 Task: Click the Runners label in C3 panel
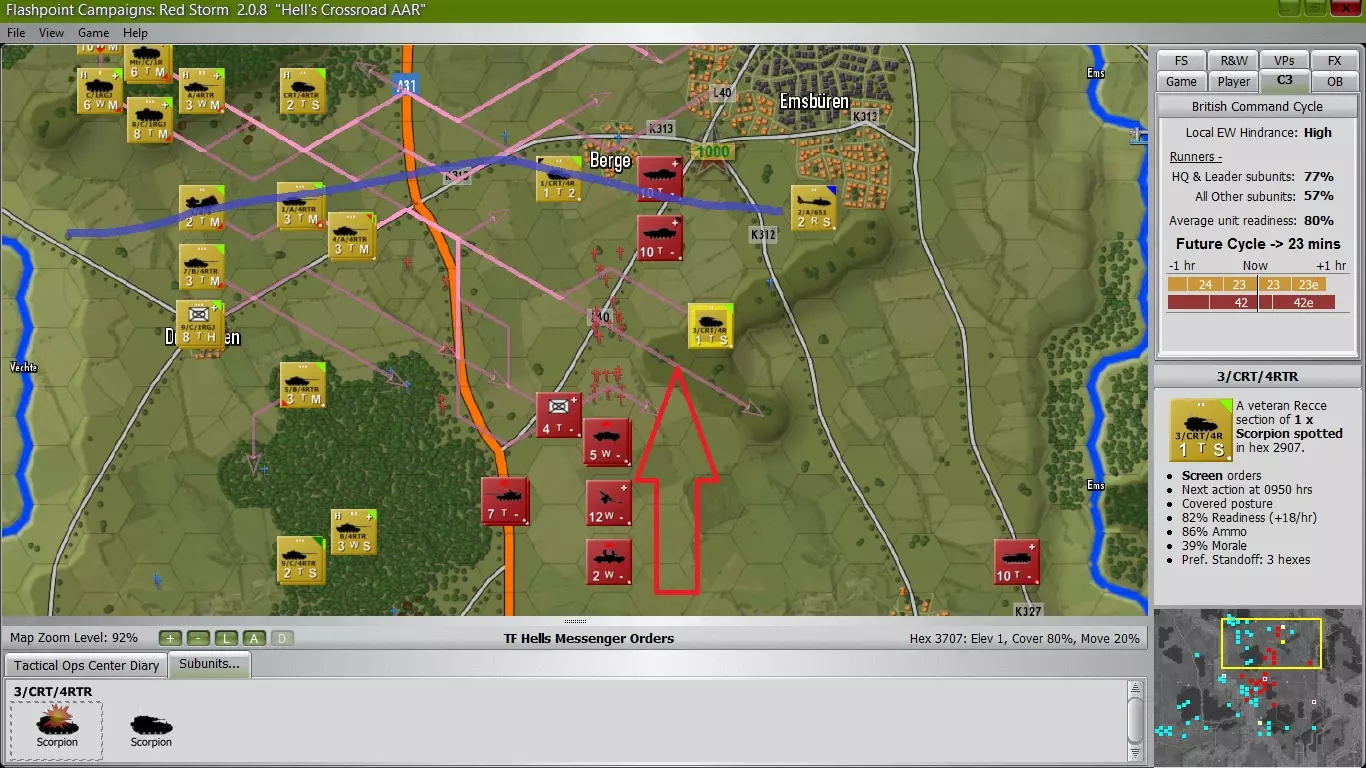[1196, 157]
